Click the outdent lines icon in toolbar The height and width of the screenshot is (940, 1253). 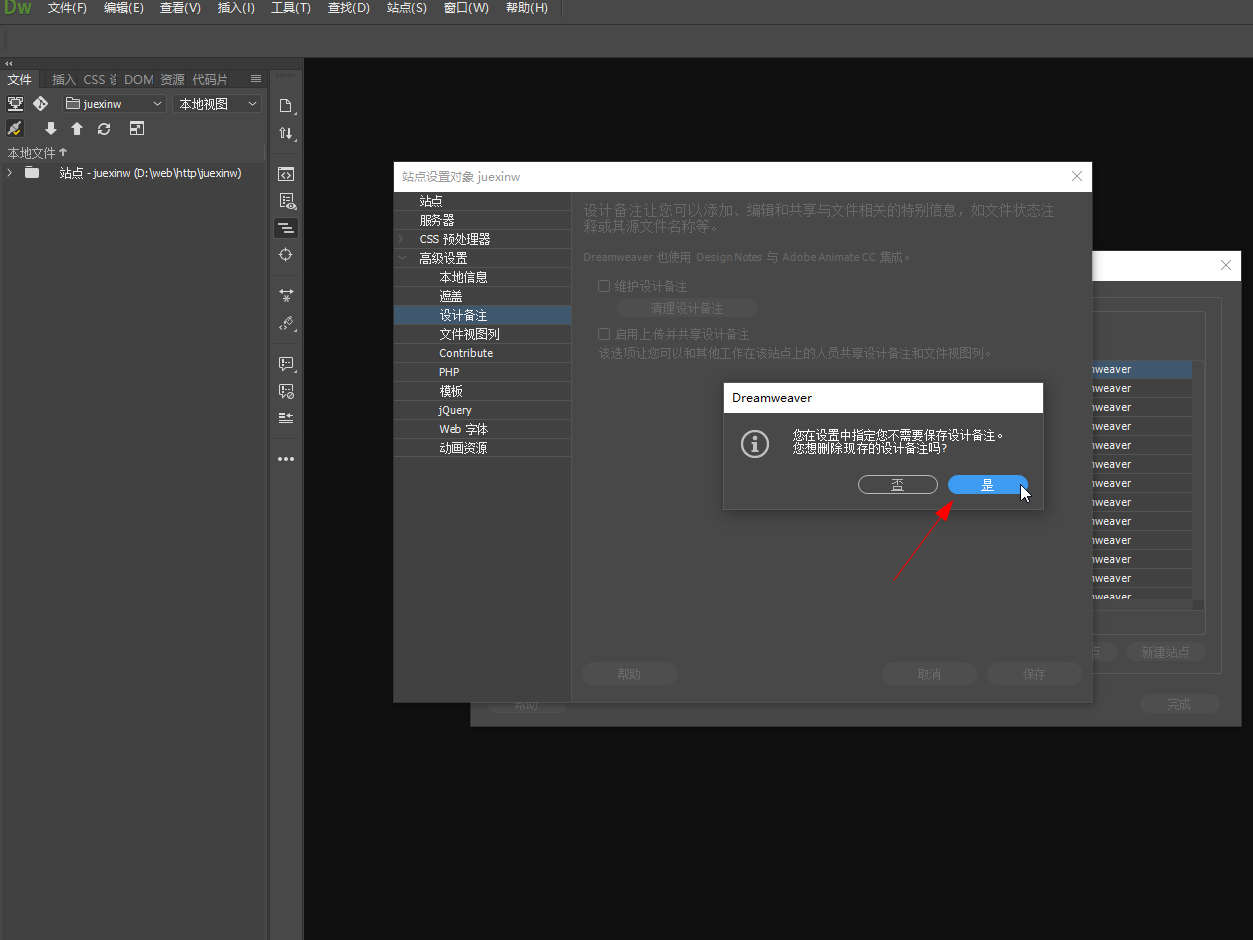click(x=286, y=418)
